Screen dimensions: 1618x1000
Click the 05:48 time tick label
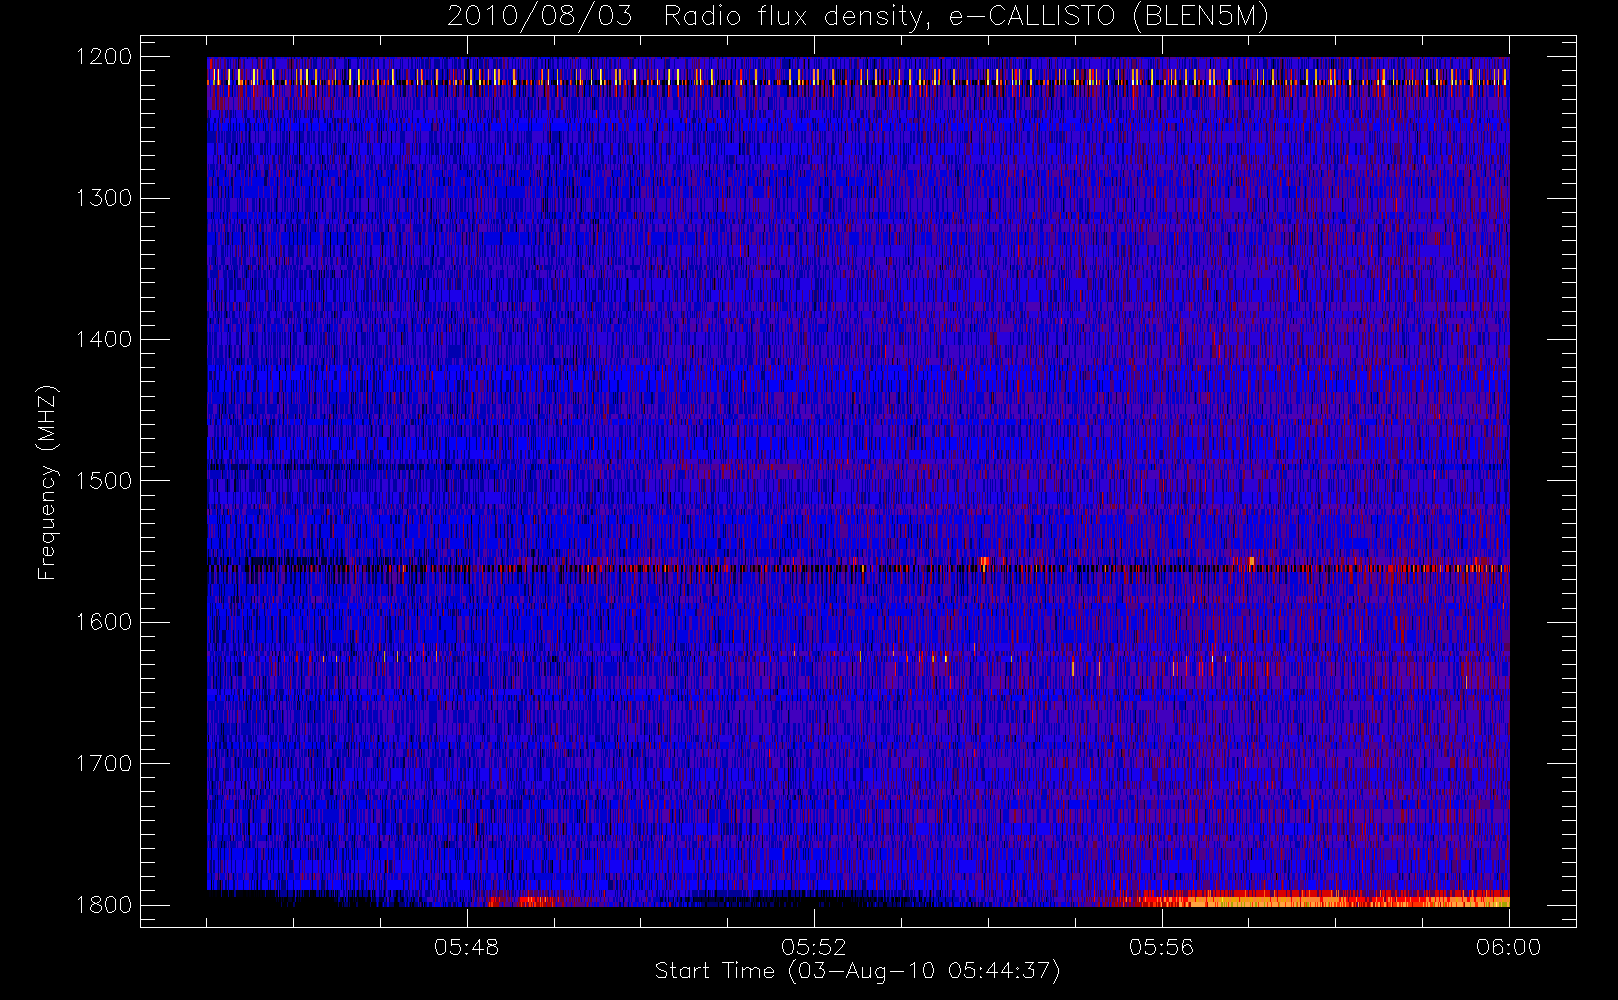[467, 947]
